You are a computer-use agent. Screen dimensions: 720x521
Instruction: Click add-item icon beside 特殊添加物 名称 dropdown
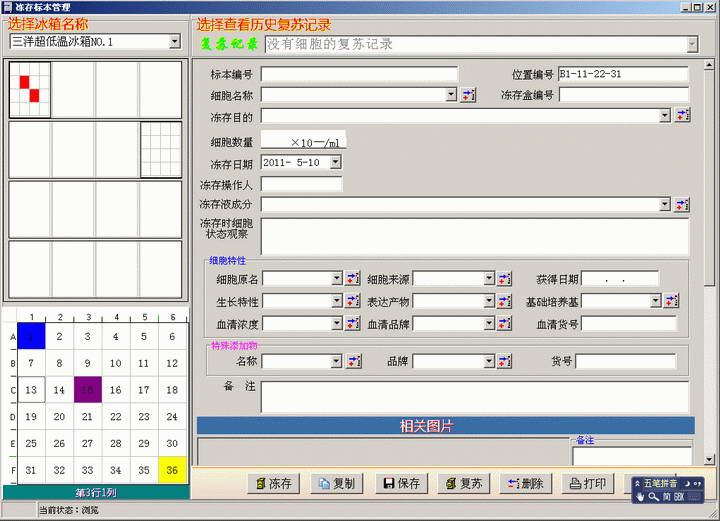pos(353,361)
